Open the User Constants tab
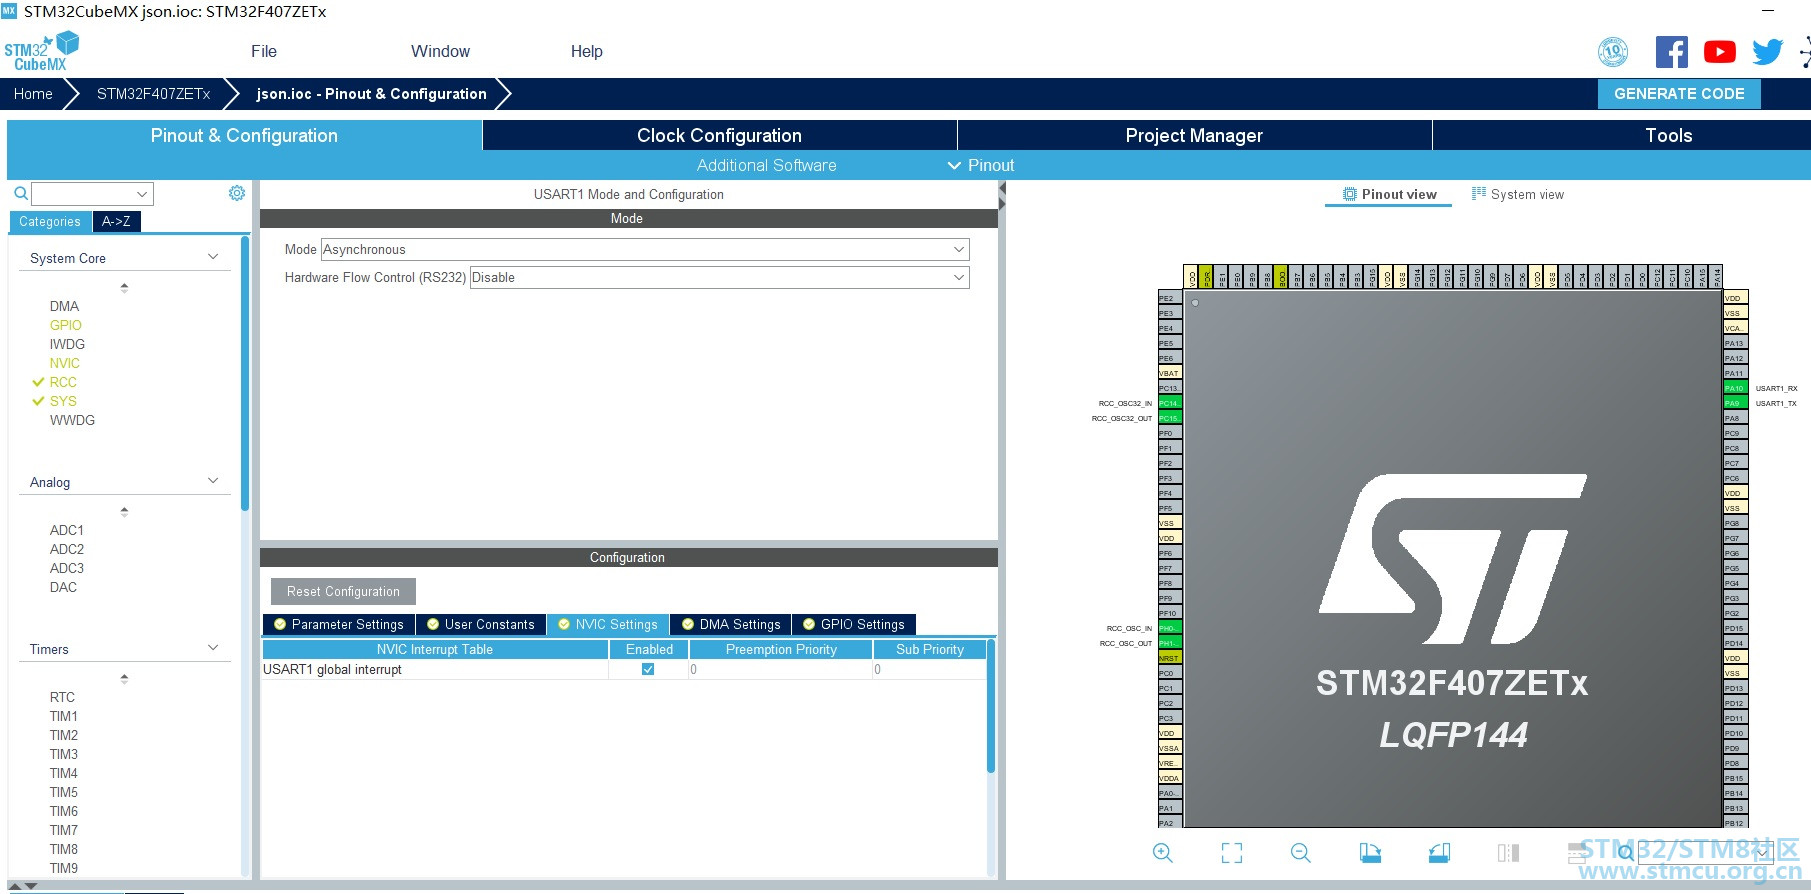This screenshot has height=894, width=1811. pyautogui.click(x=481, y=624)
